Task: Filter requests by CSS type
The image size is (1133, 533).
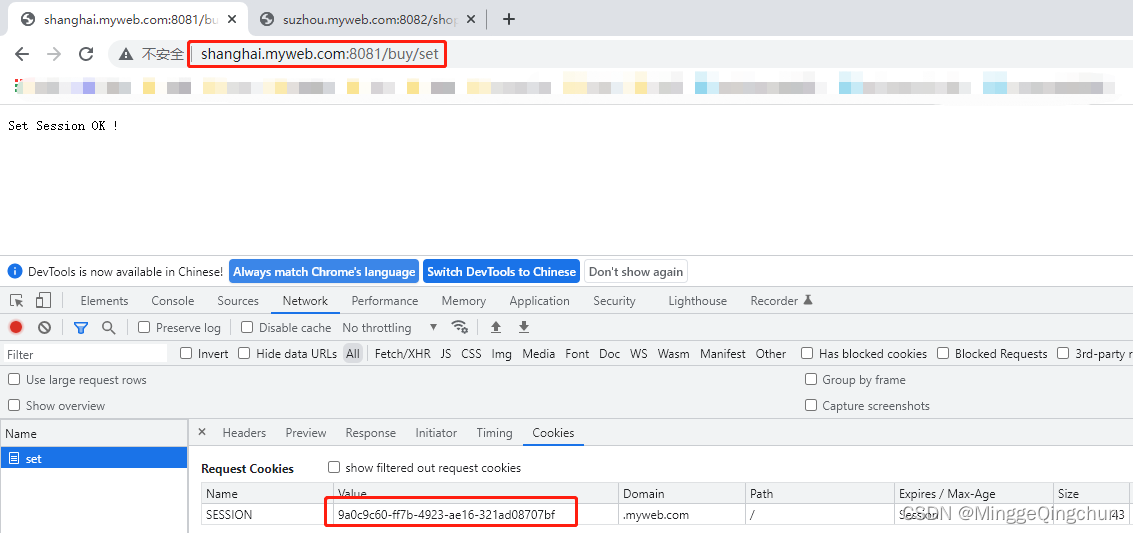Action: (x=471, y=354)
